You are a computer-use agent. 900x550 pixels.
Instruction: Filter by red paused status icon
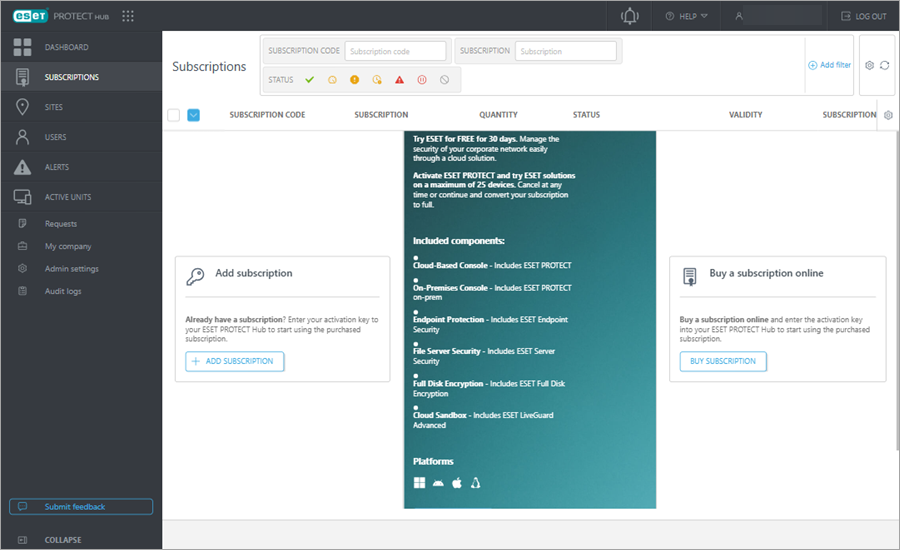(422, 79)
